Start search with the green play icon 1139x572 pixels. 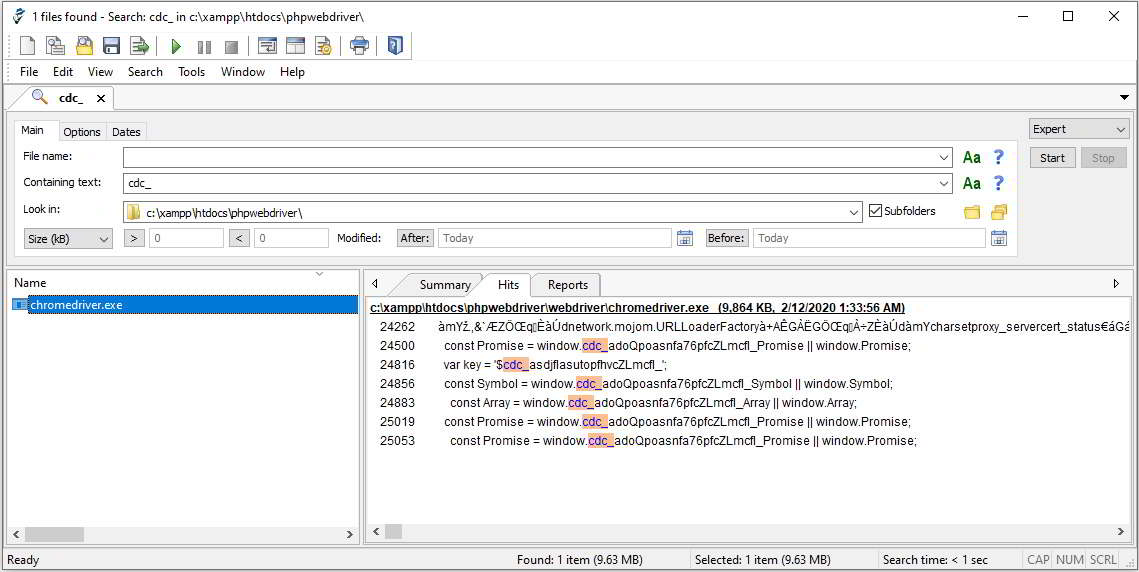(x=176, y=47)
